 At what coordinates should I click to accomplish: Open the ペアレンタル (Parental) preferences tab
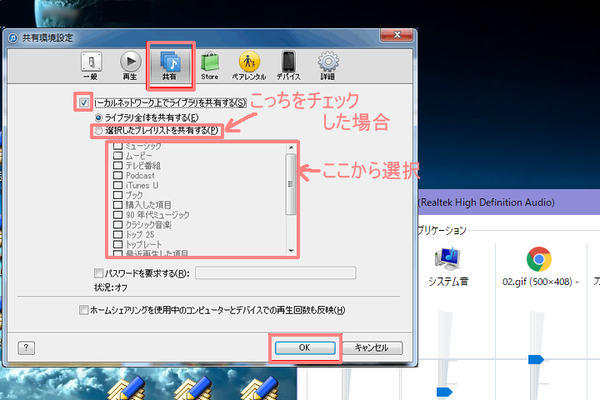(x=249, y=66)
